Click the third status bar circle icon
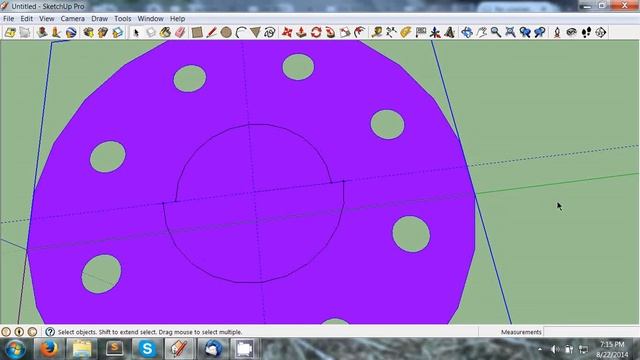640x360 pixels. click(x=32, y=332)
